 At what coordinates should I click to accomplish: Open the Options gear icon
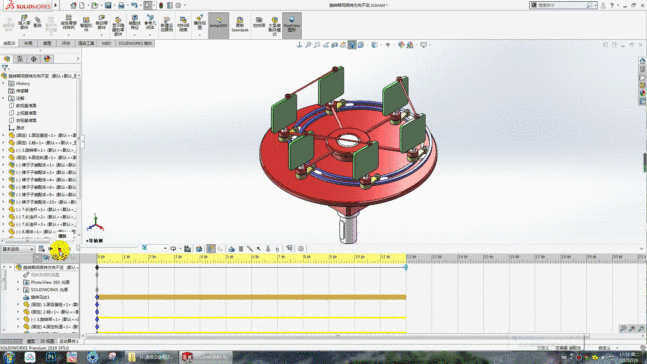point(178,5)
